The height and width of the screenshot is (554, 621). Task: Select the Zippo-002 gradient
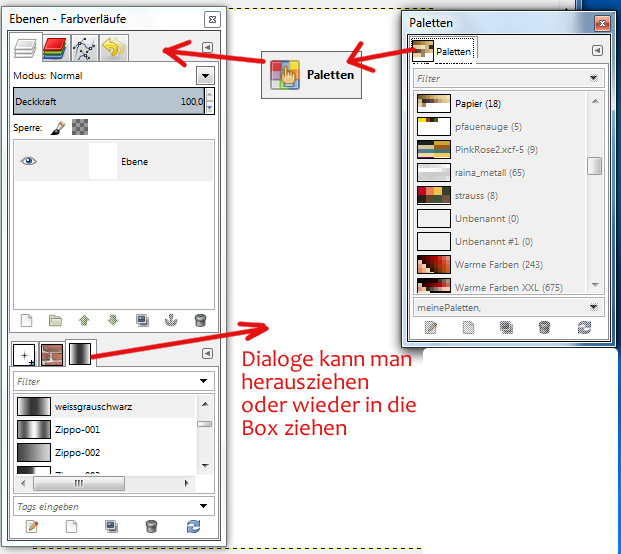point(105,453)
